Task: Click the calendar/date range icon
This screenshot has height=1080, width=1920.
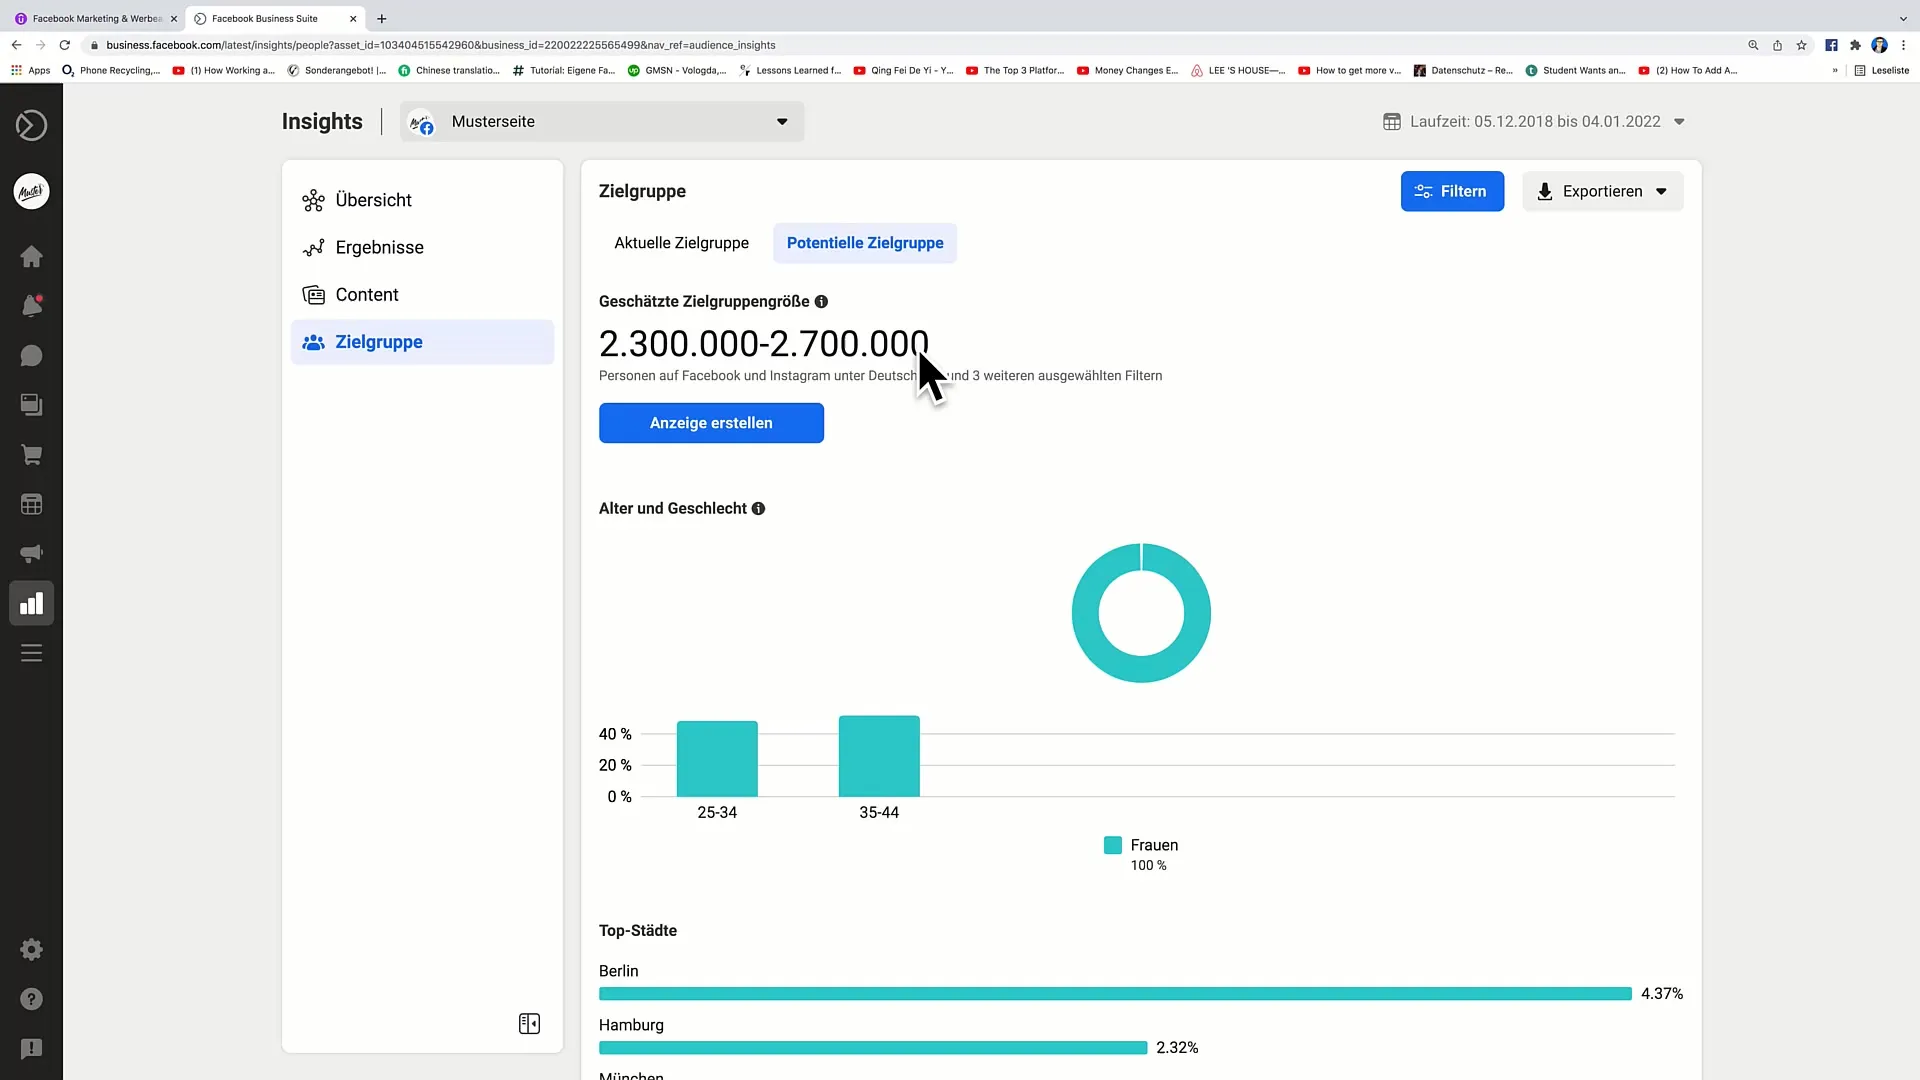Action: pos(1393,121)
